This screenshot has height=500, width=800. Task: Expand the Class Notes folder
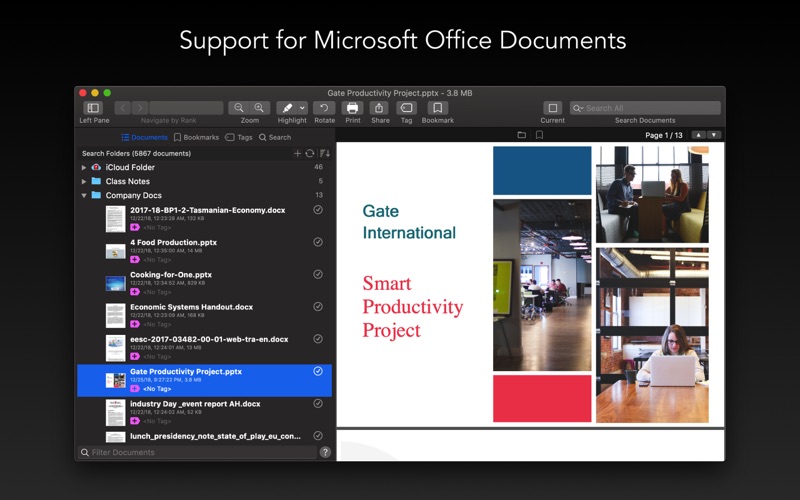pos(84,182)
